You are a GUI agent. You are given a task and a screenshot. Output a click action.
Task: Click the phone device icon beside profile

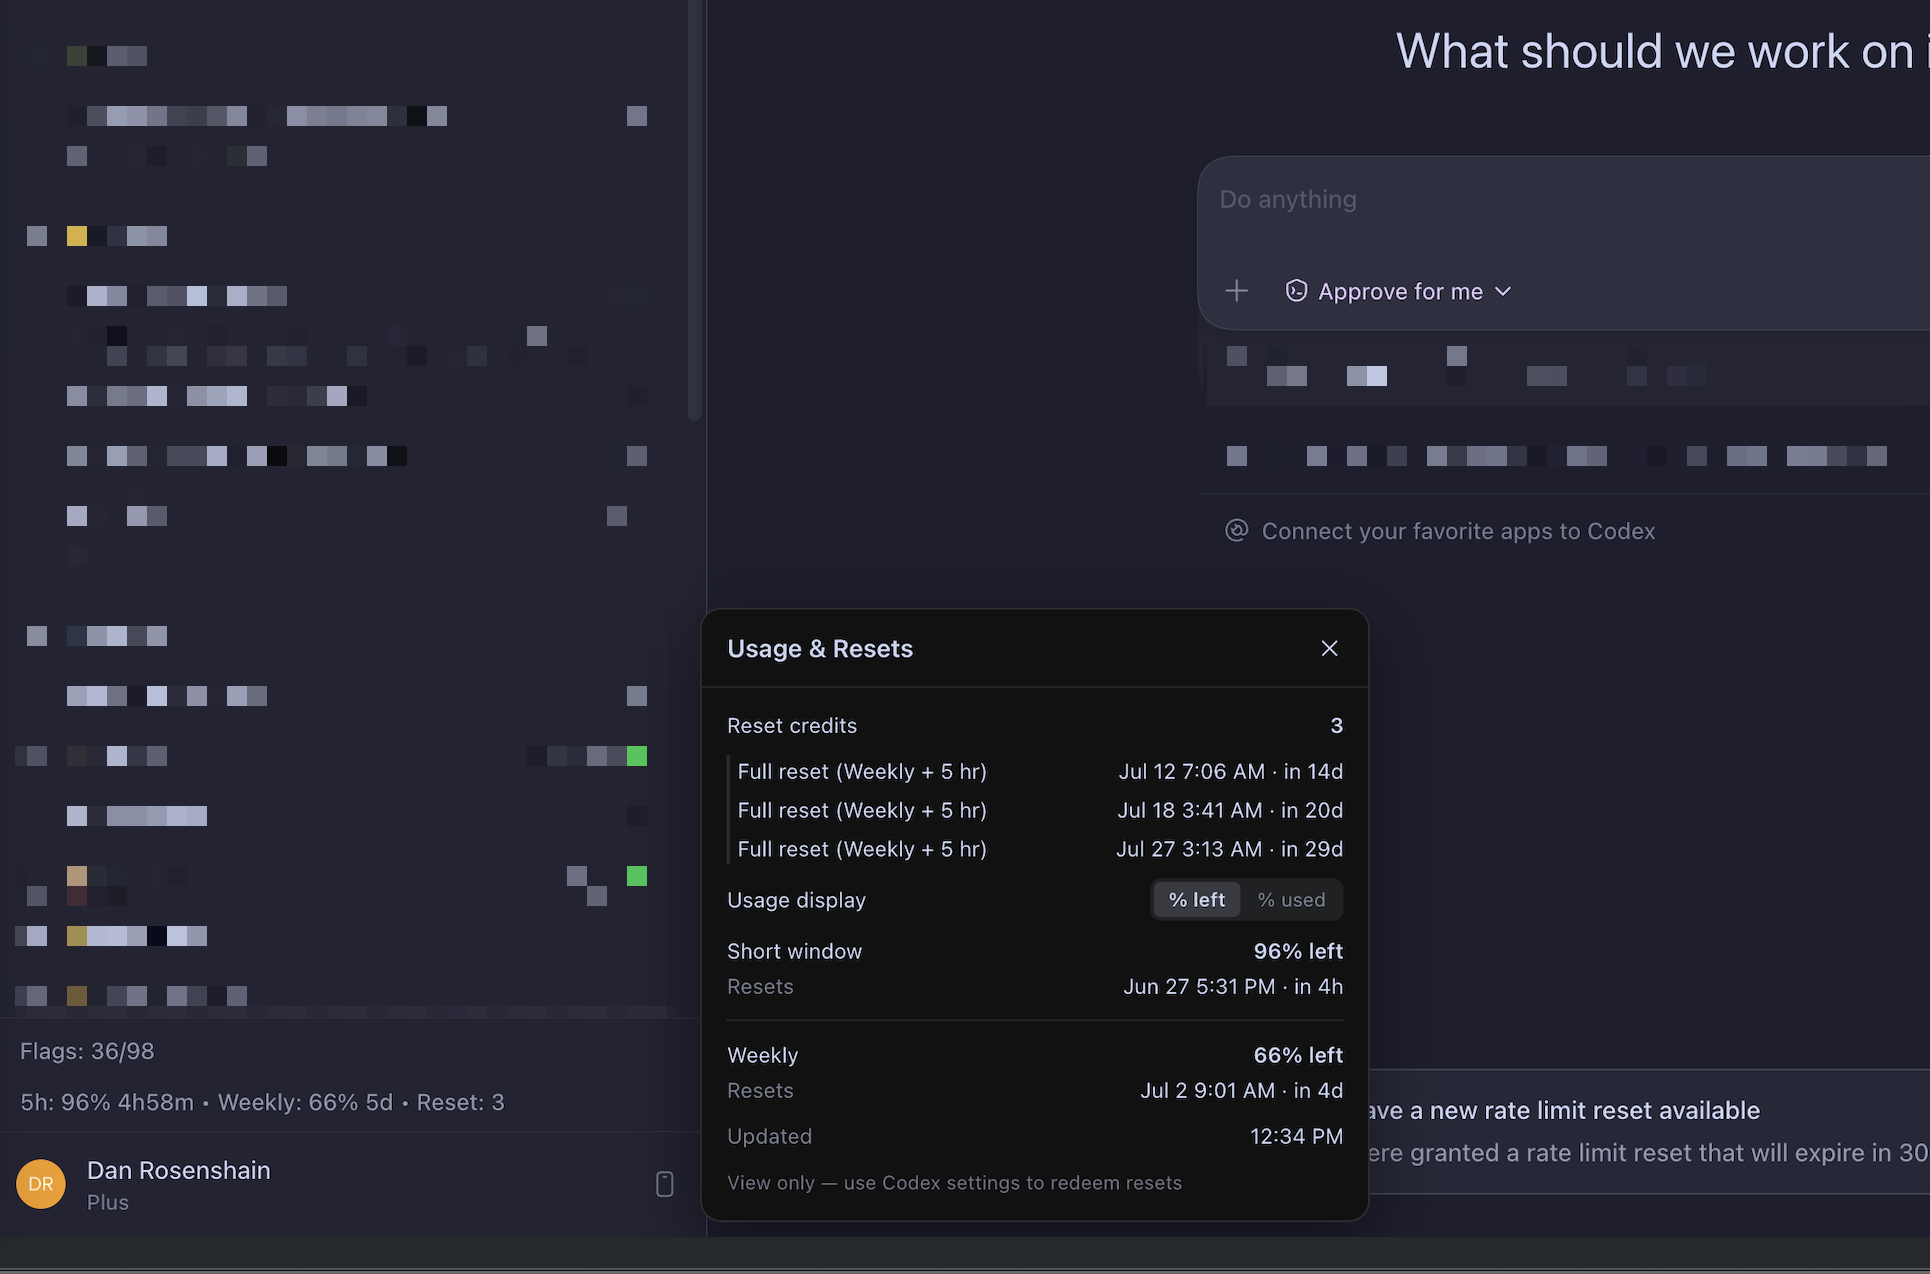pyautogui.click(x=665, y=1184)
